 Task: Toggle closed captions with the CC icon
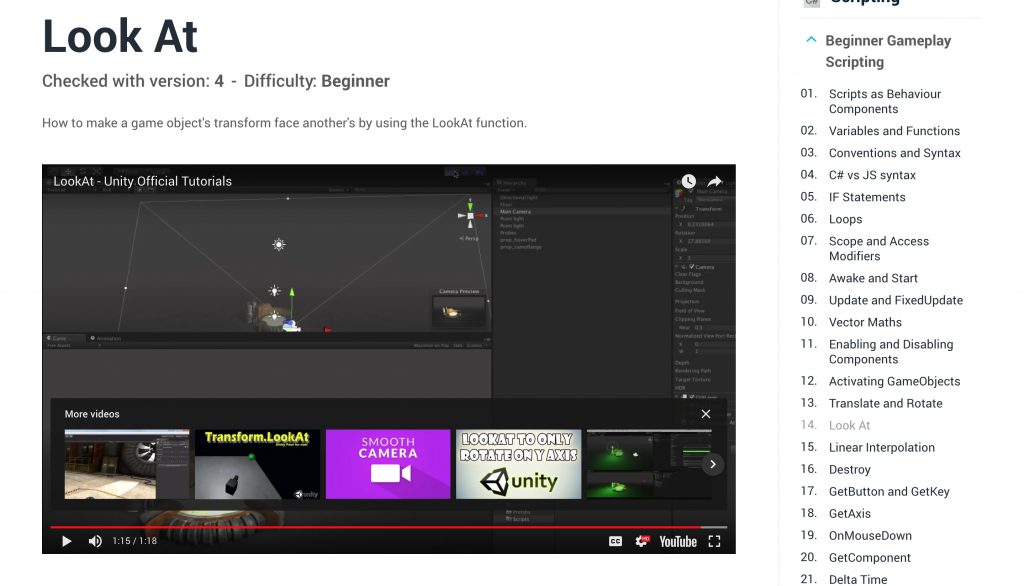[x=615, y=541]
